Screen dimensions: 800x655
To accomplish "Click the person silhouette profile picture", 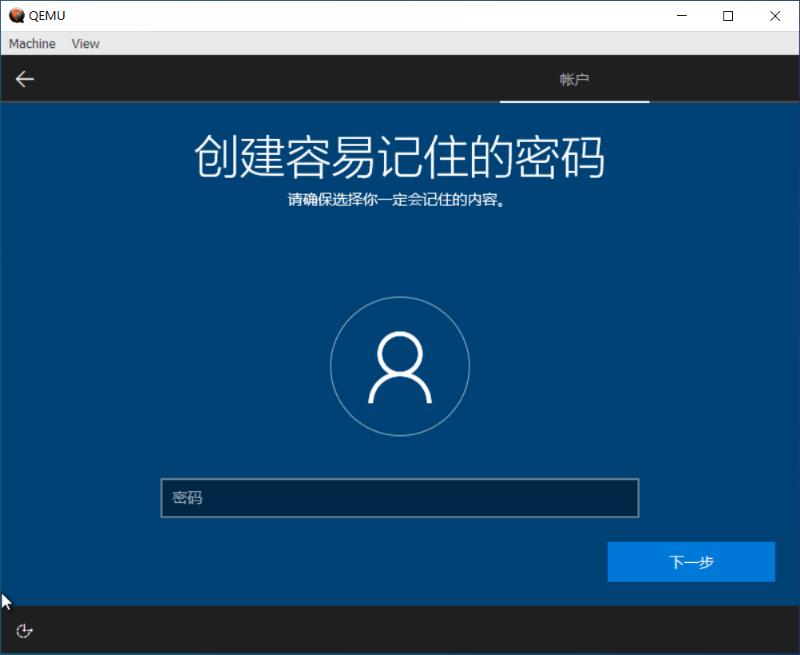I will pos(400,367).
